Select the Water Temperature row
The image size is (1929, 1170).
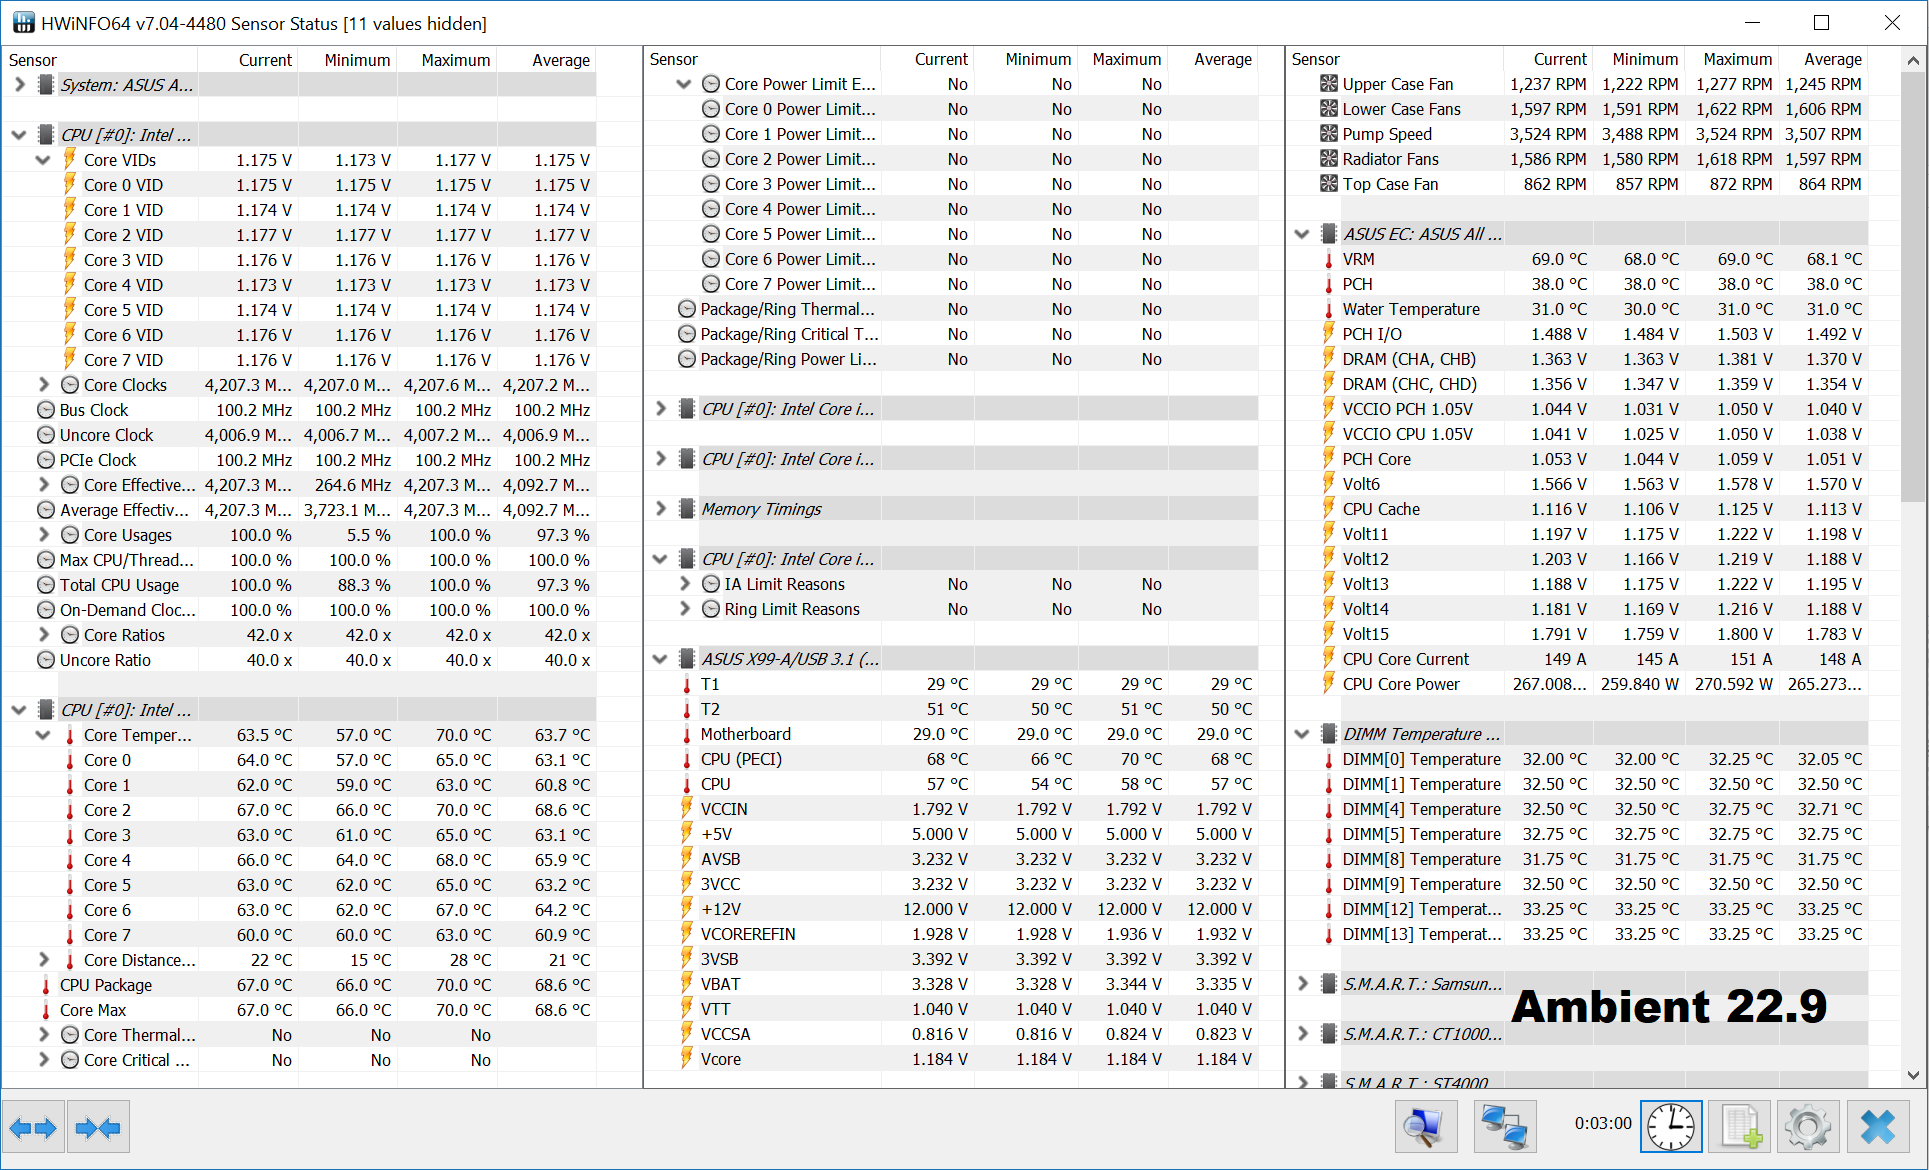(1410, 309)
